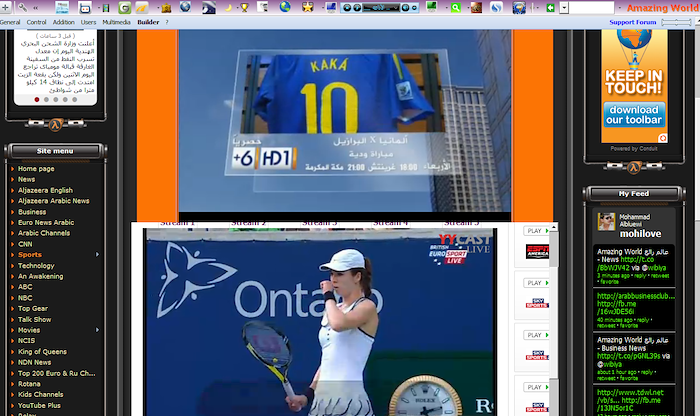700x416 pixels.
Task: Open the Top Gear menu link
Action: click(33, 308)
